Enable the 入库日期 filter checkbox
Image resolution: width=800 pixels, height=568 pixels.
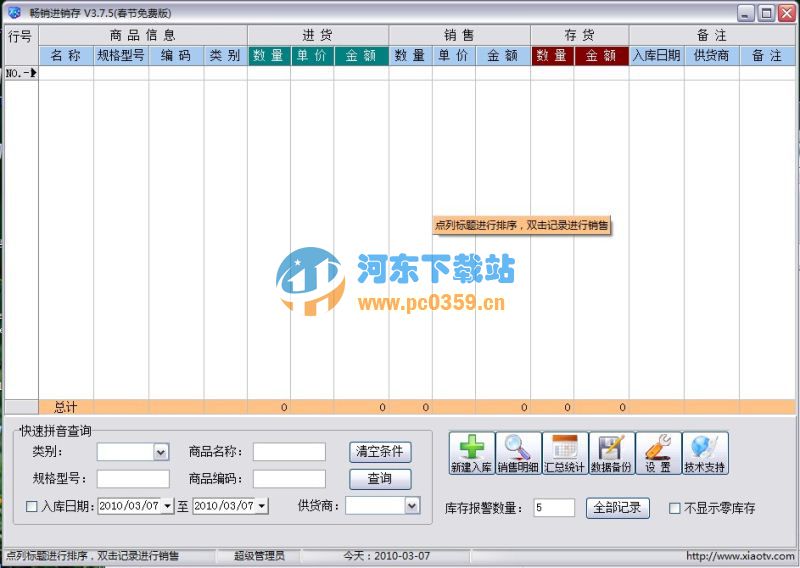coord(32,506)
